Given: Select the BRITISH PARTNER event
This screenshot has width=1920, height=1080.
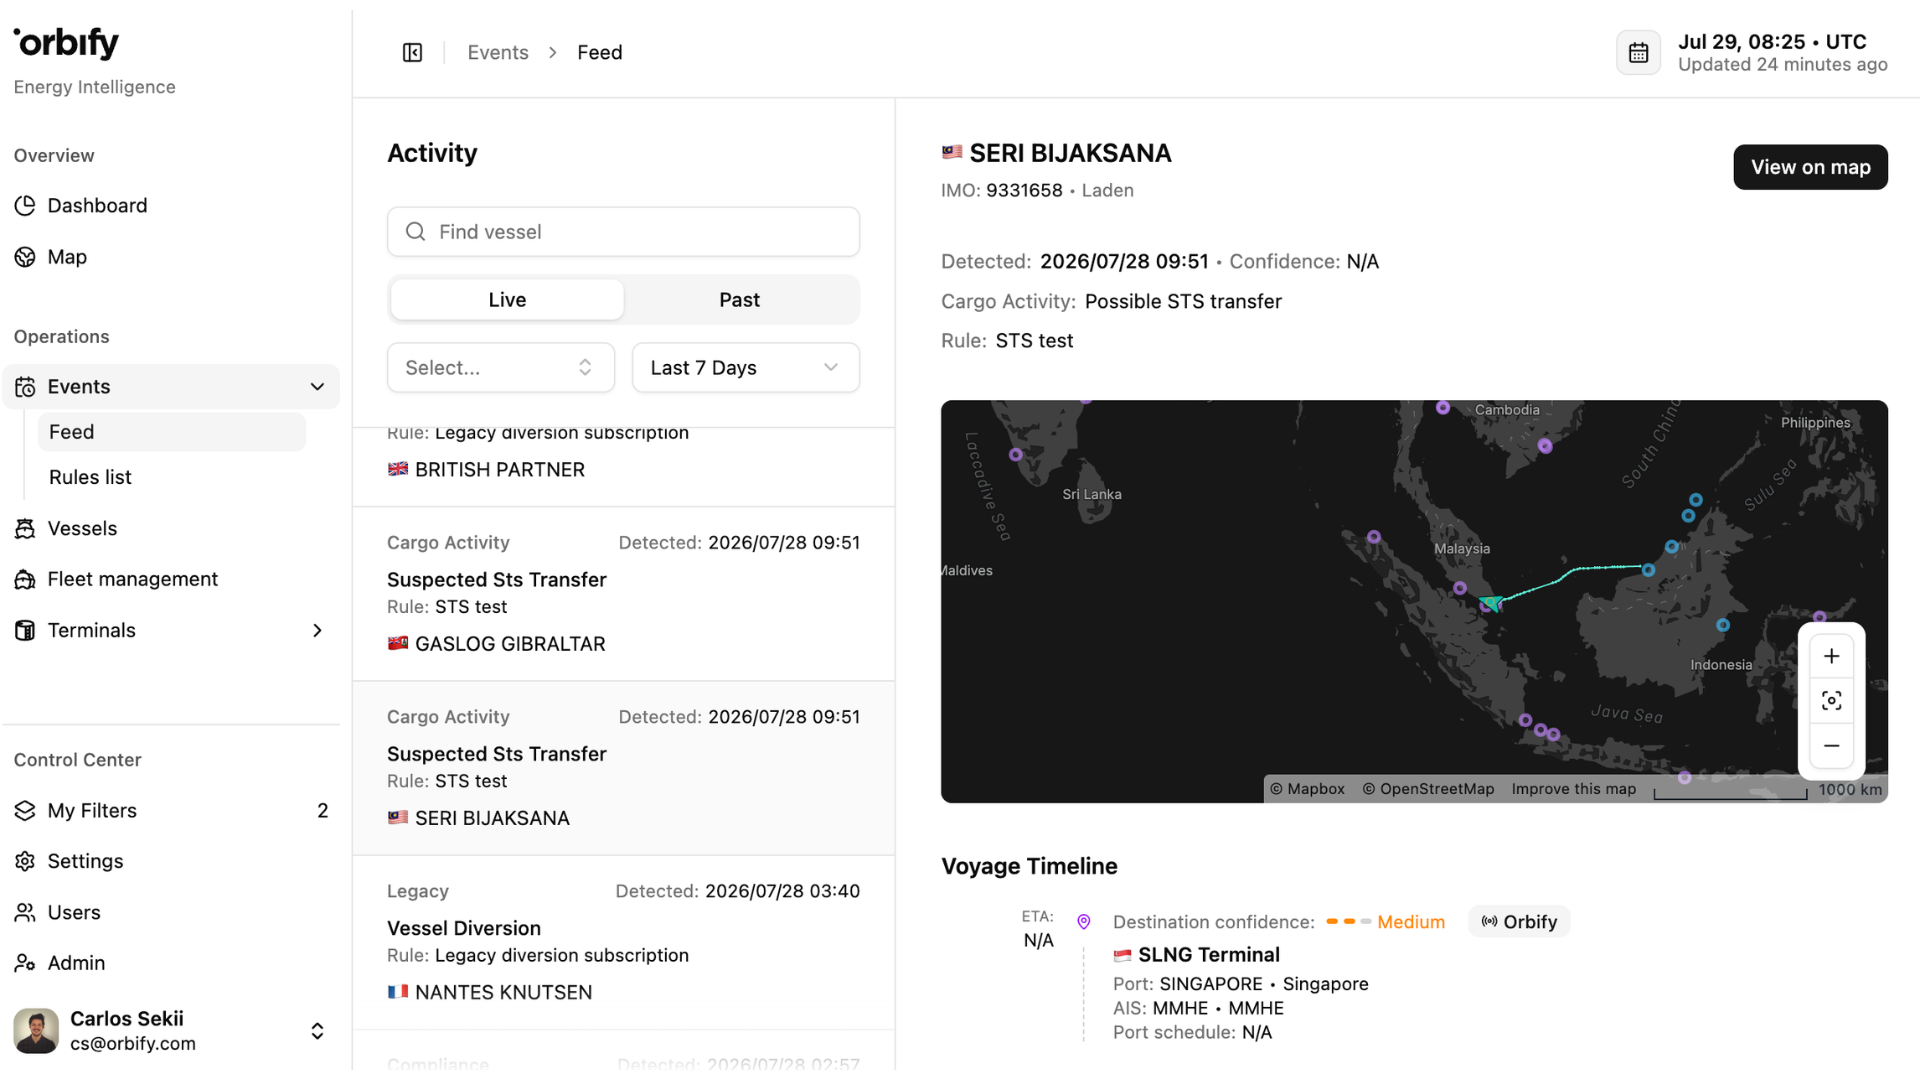Looking at the screenshot, I should (x=623, y=467).
